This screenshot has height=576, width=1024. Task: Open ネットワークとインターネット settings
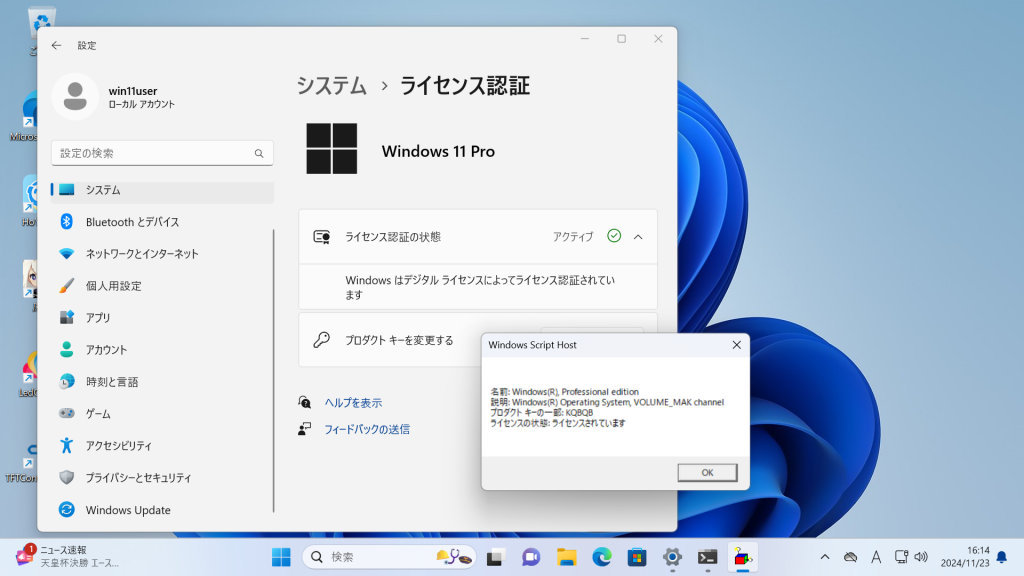coord(162,254)
